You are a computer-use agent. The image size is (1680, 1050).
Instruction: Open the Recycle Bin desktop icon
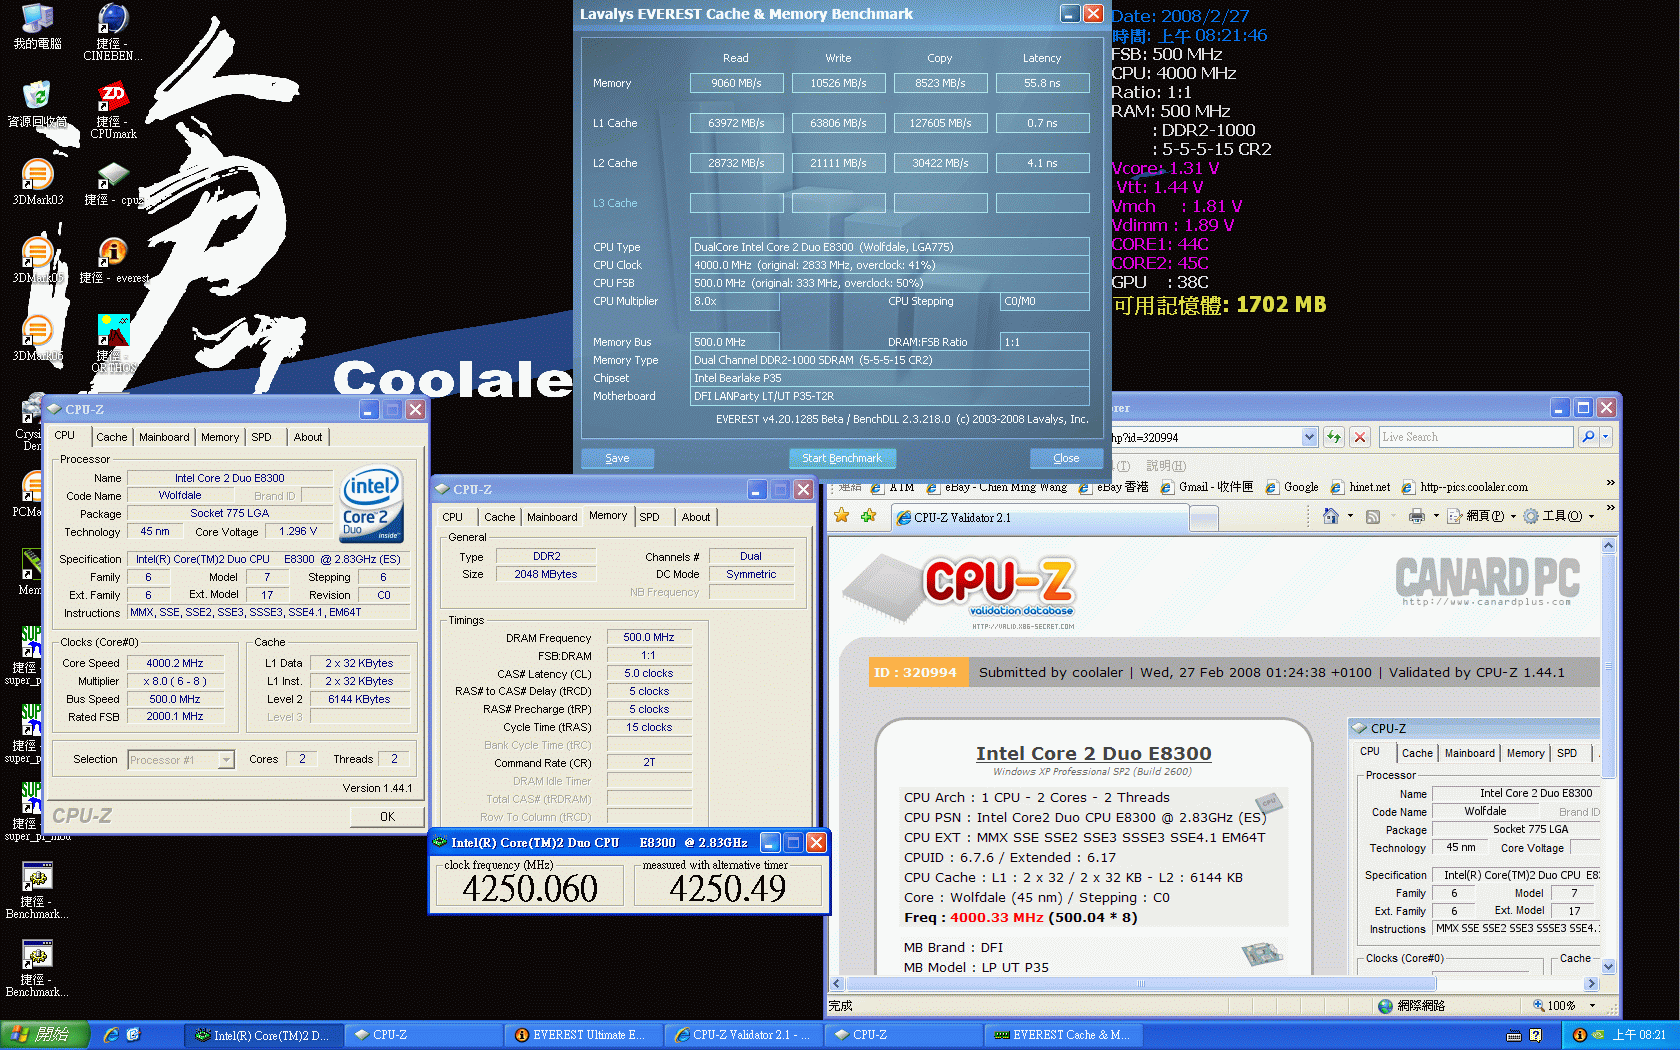[x=37, y=104]
